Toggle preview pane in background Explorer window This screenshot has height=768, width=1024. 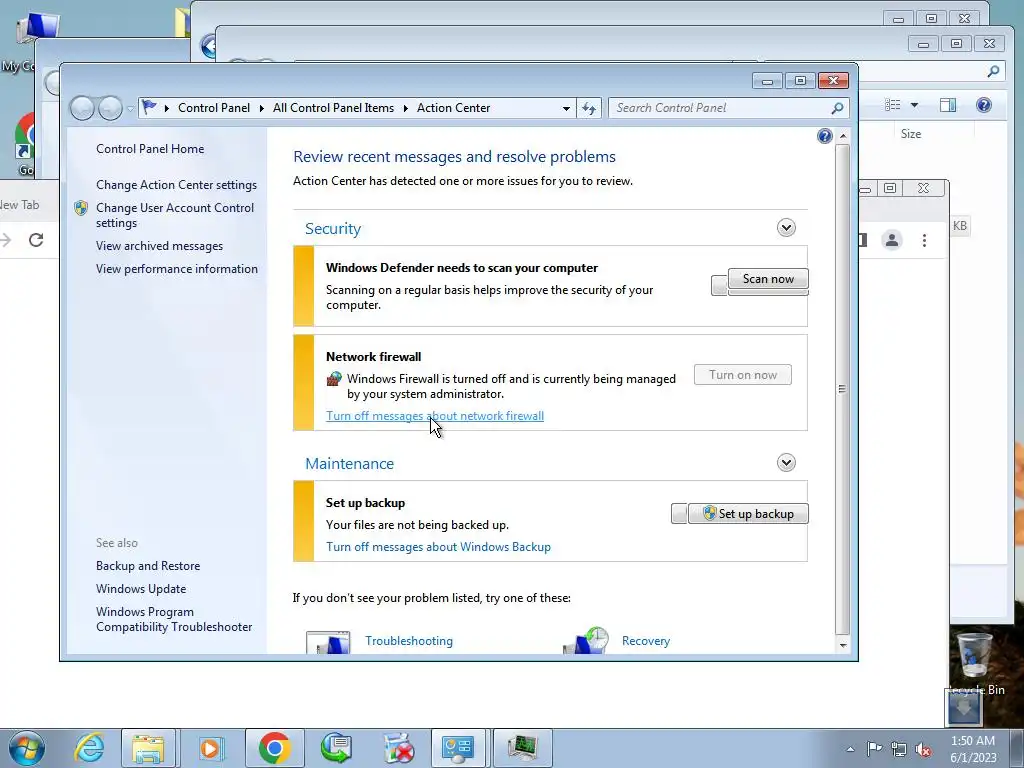tap(948, 105)
